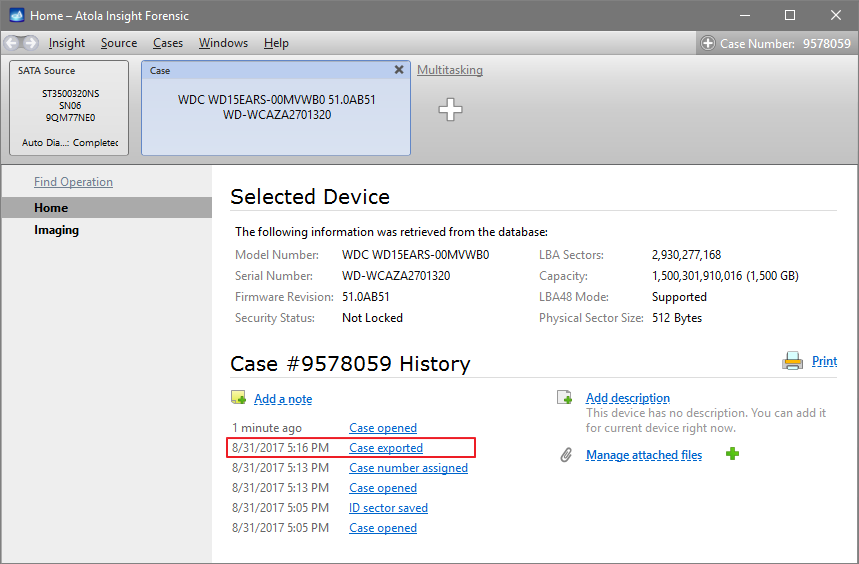The height and width of the screenshot is (564, 859).
Task: Click the Add a note icon
Action: pyautogui.click(x=238, y=398)
